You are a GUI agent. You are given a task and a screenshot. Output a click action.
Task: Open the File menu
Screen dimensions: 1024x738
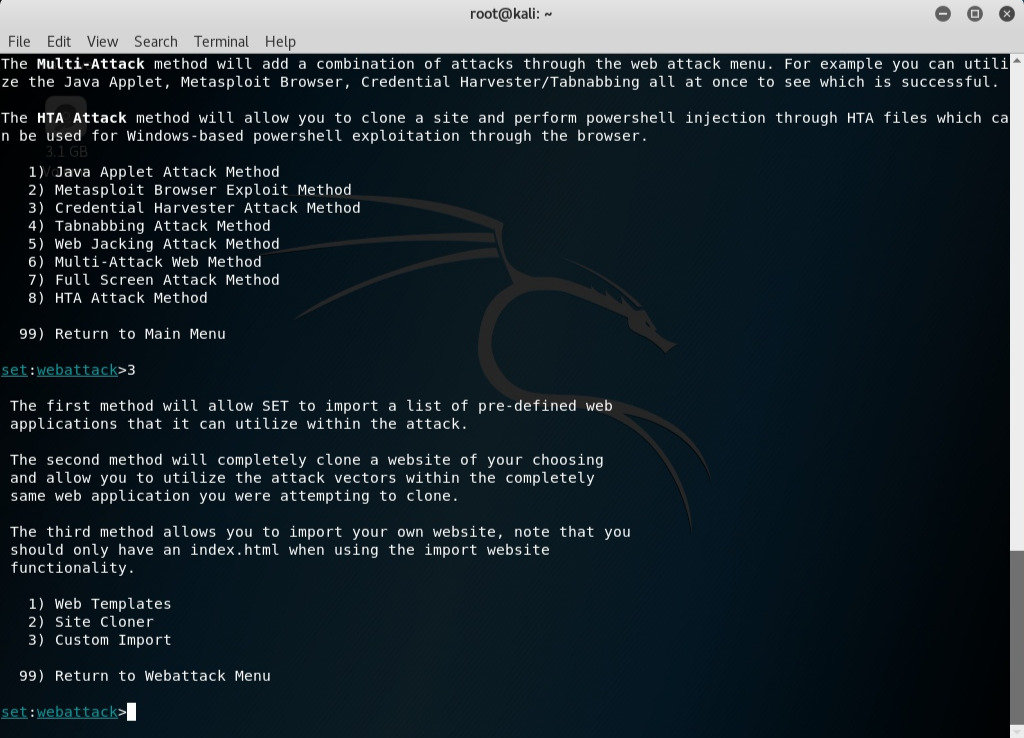pyautogui.click(x=19, y=42)
